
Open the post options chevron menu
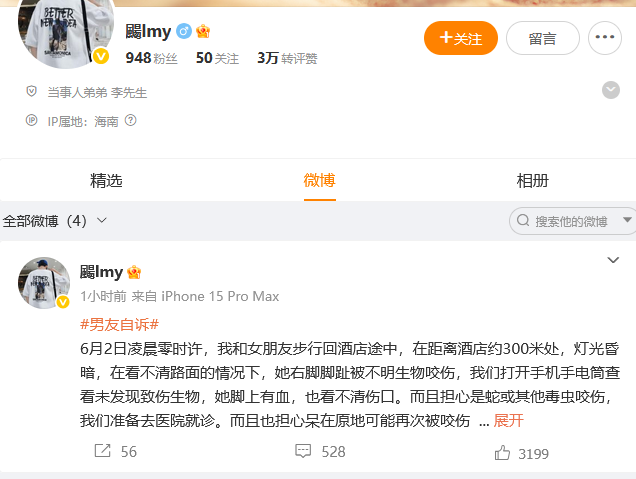(613, 260)
